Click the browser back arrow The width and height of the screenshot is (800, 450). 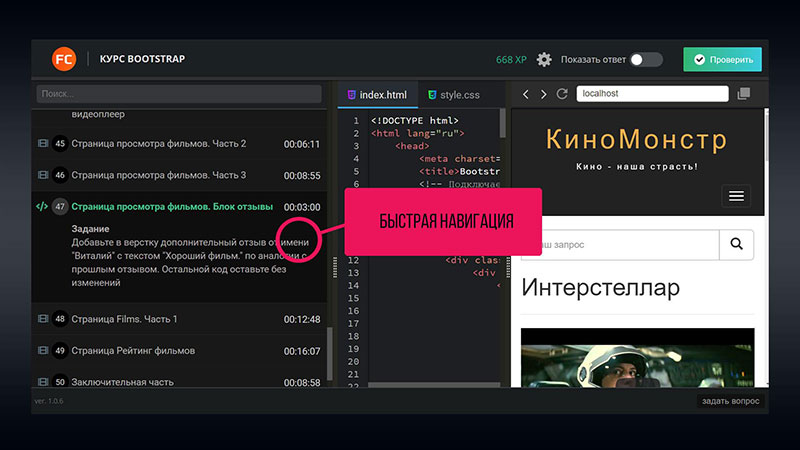(524, 94)
